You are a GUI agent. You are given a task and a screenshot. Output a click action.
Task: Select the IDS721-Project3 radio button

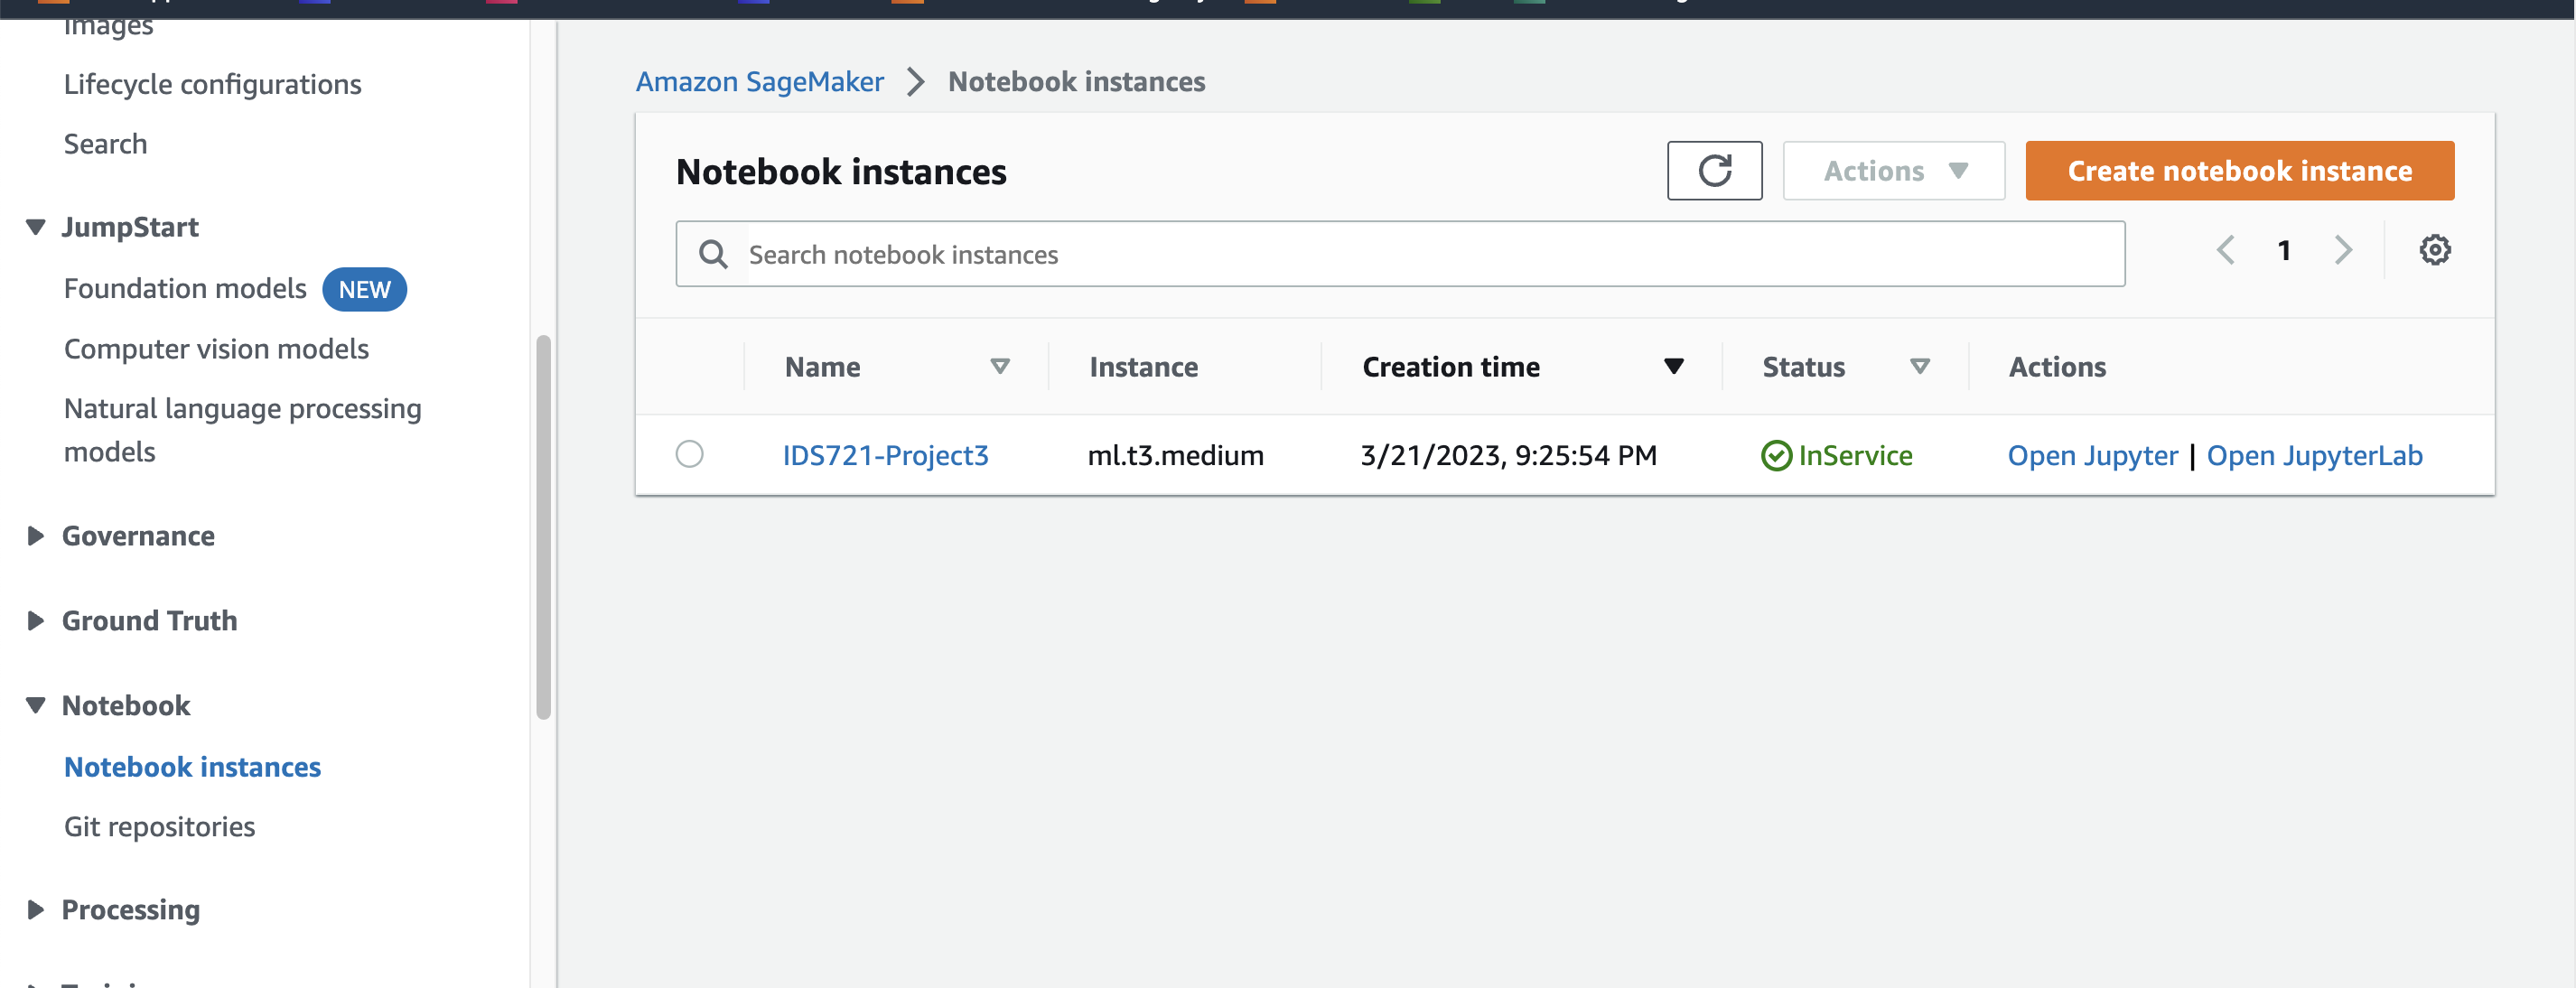(x=689, y=455)
